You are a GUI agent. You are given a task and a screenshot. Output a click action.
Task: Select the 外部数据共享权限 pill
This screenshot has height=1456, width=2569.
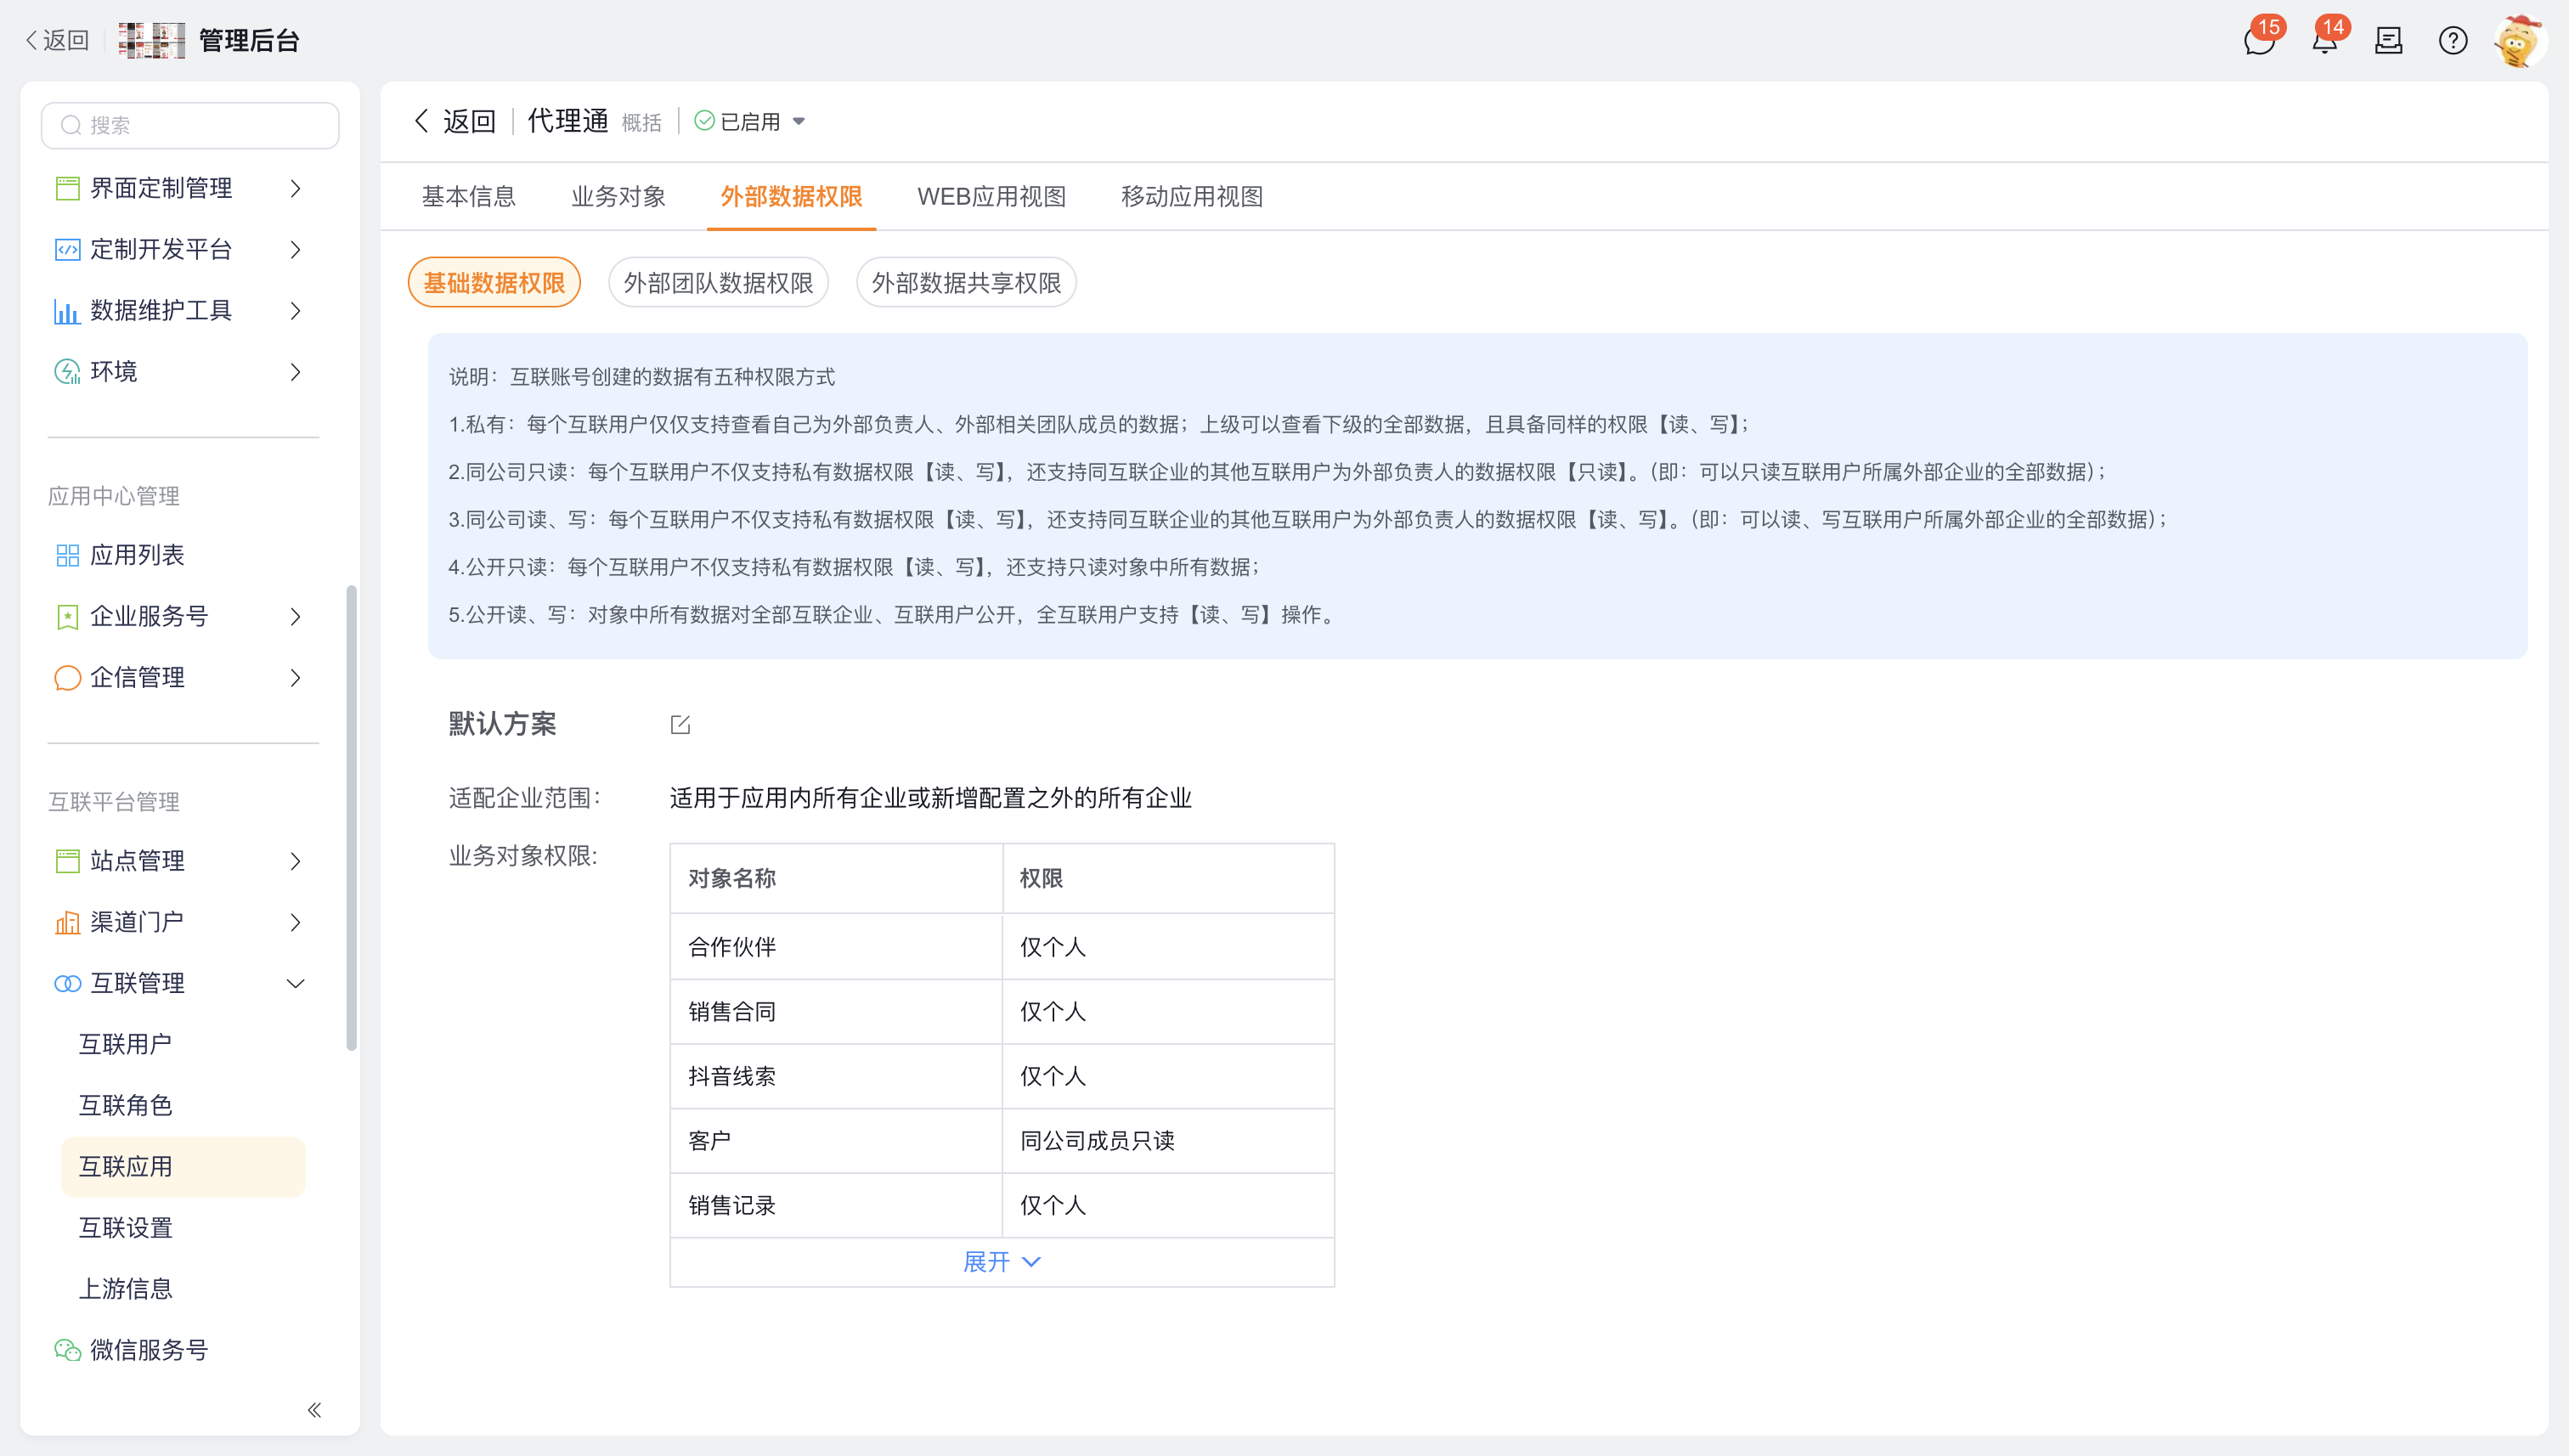coord(966,283)
